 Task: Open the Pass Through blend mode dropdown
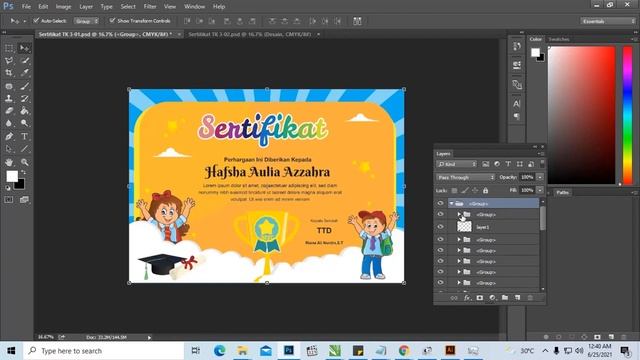(465, 177)
